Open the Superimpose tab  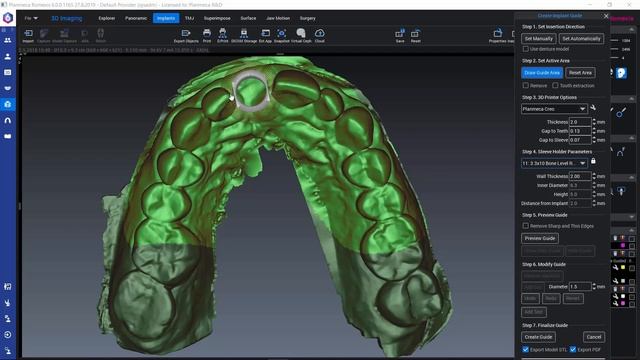[x=217, y=18]
